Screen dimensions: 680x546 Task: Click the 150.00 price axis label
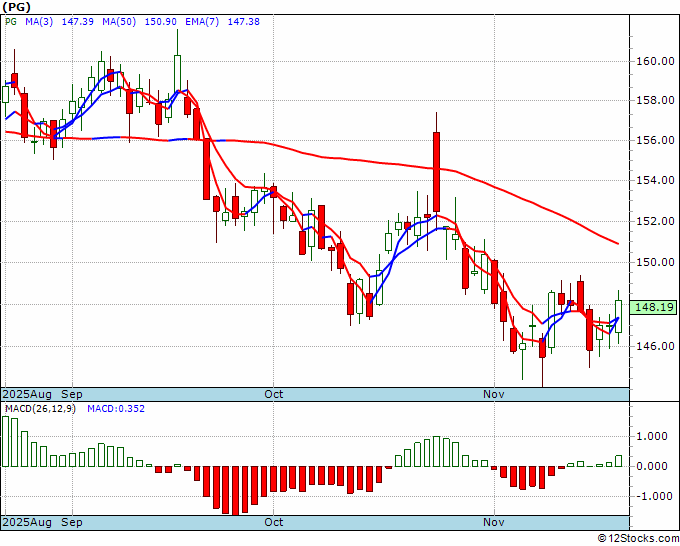655,262
